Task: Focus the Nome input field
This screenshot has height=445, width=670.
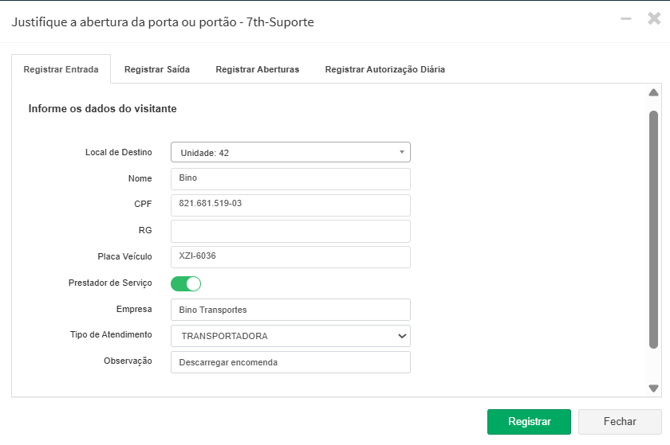Action: [290, 178]
